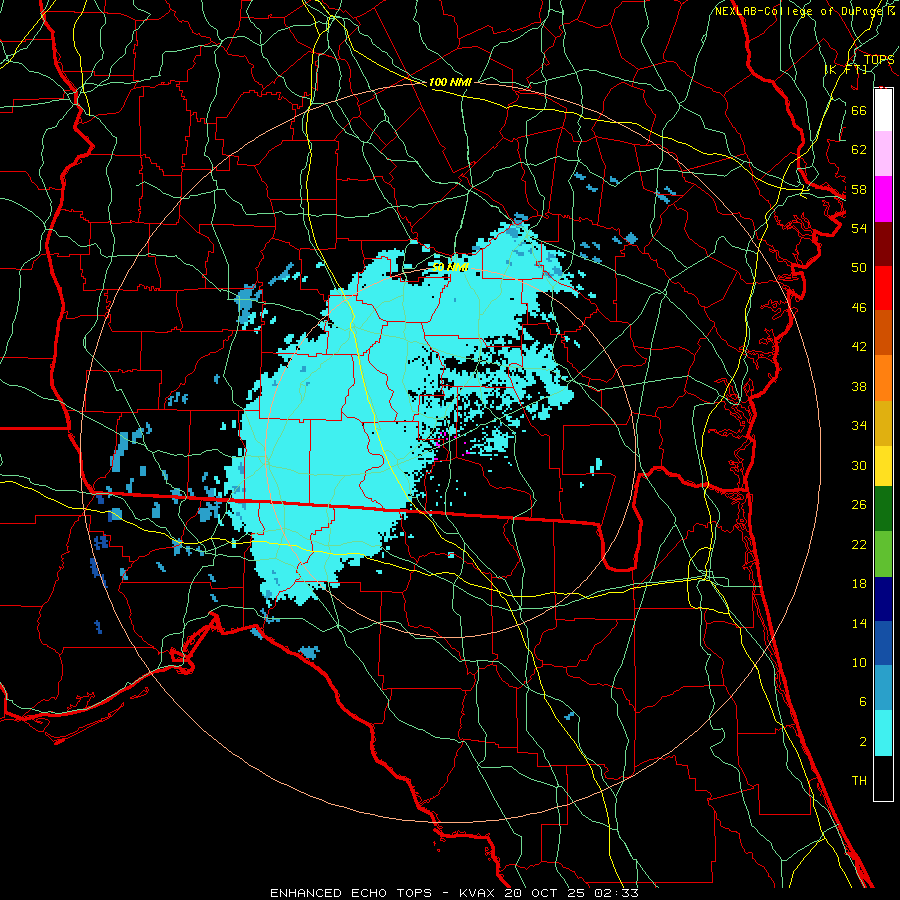Click the '50 NMI' range ring label
The image size is (900, 900).
(450, 267)
